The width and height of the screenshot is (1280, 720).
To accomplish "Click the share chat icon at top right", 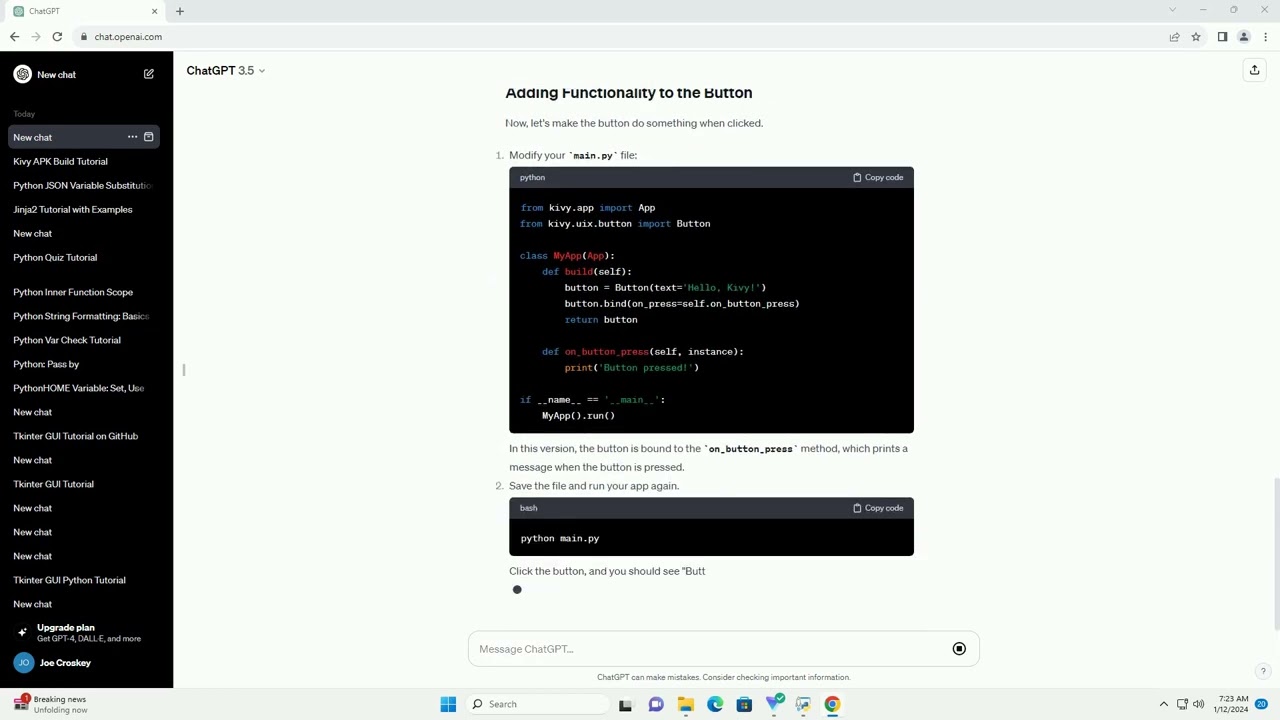I will 1254,70.
